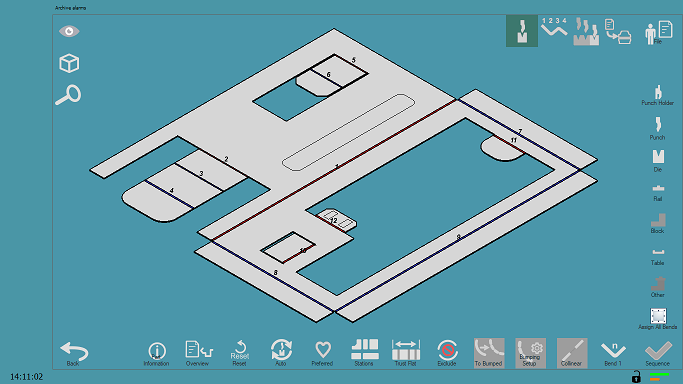
Task: Toggle the eye visibility icon
Action: click(69, 31)
